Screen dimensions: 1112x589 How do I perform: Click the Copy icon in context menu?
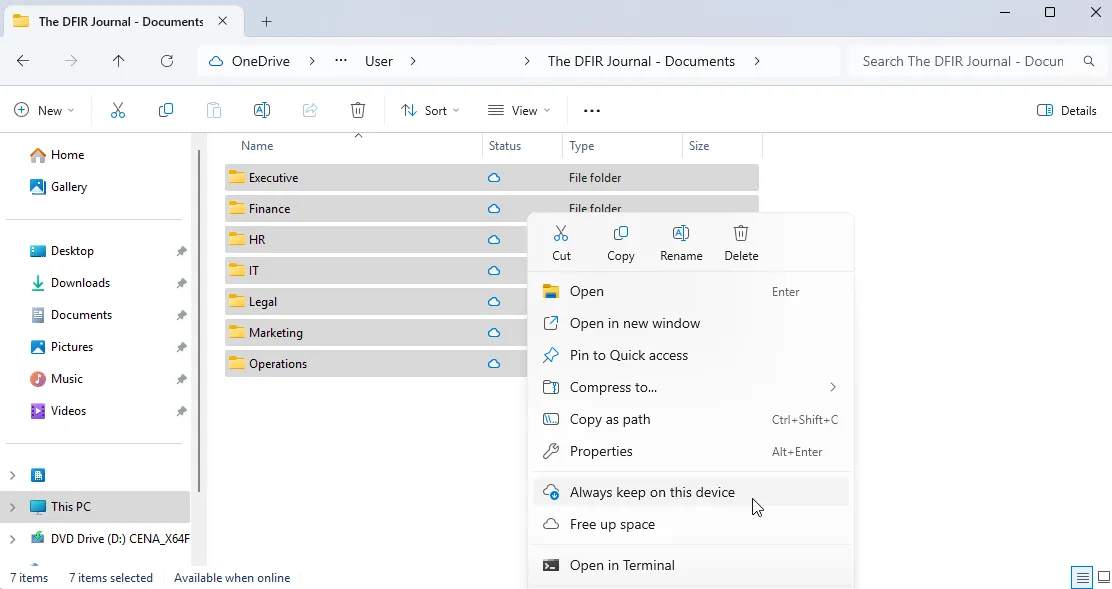coord(620,234)
